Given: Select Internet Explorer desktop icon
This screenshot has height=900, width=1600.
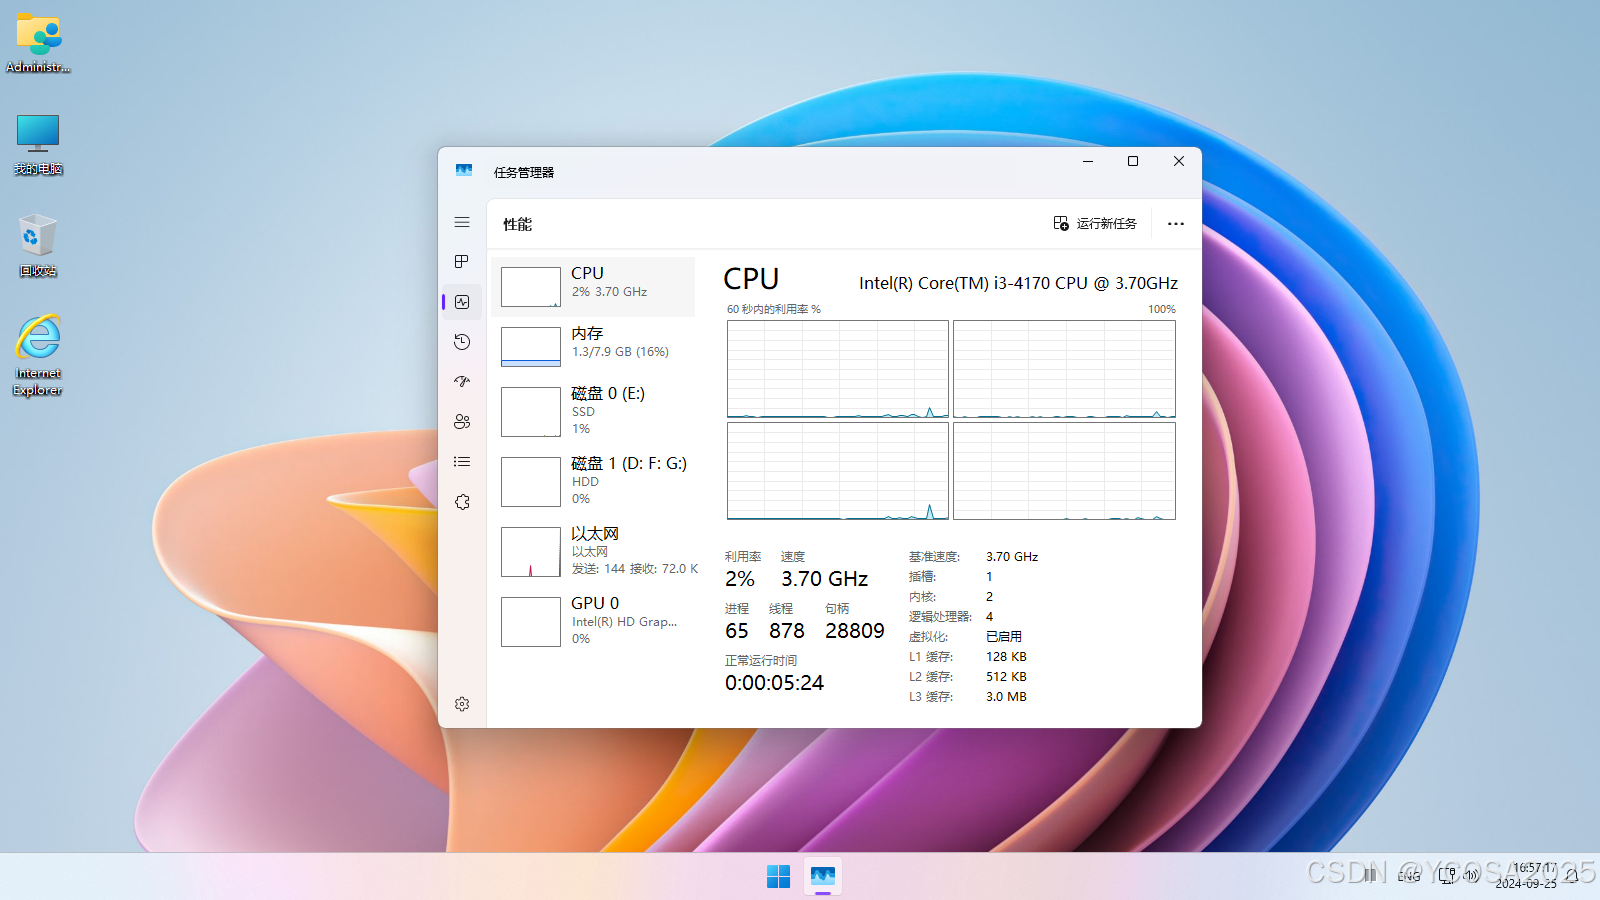Looking at the screenshot, I should (x=38, y=356).
